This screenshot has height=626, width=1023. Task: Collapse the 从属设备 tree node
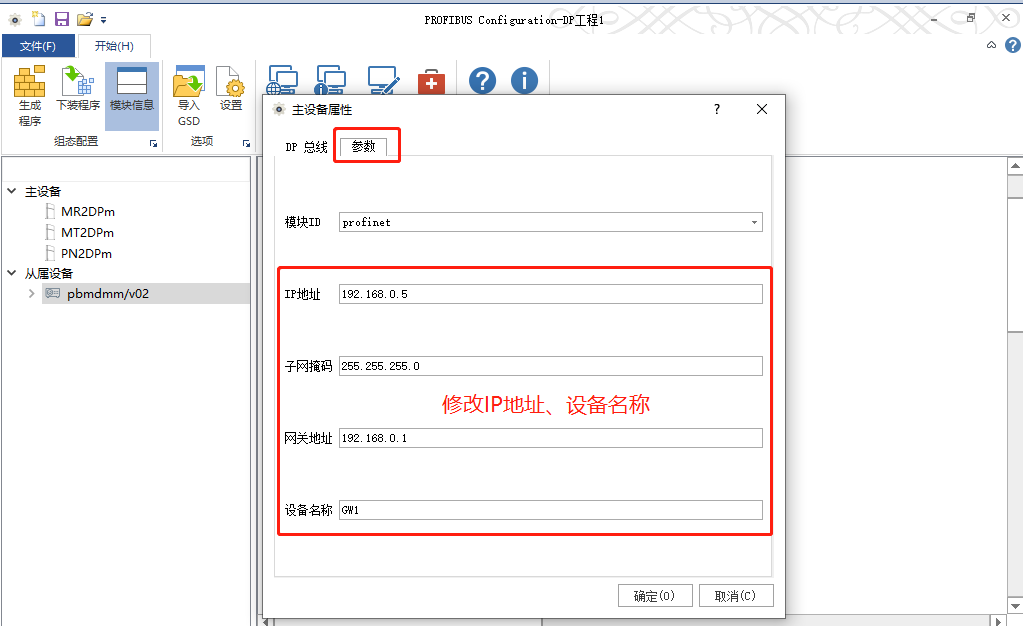(x=12, y=273)
